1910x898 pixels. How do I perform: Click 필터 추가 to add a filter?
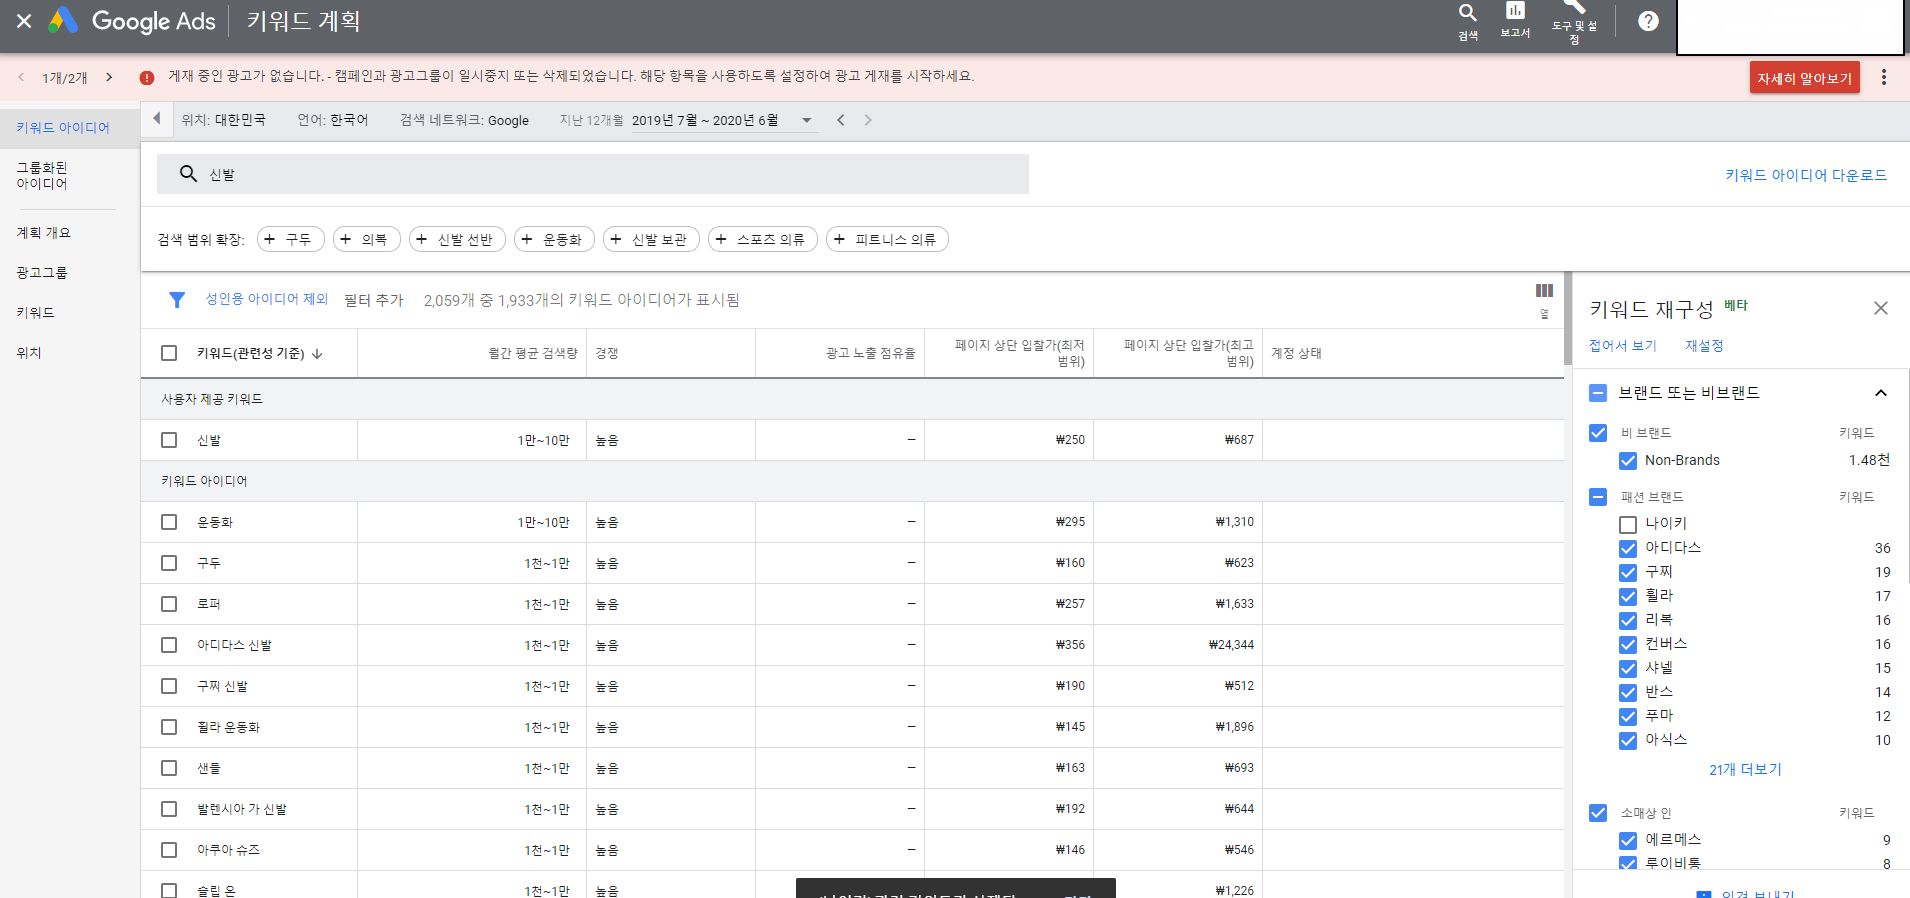pos(373,300)
